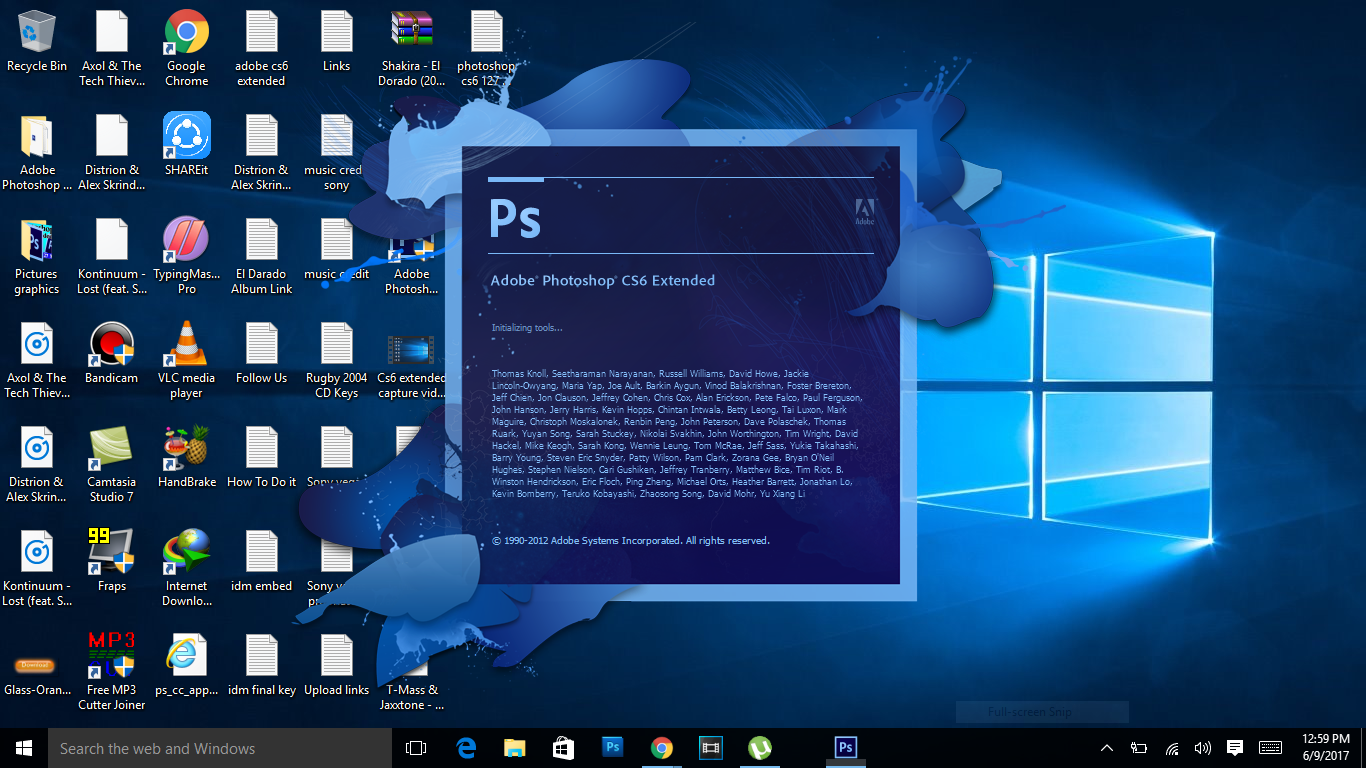Select Shakira - El Dorado WinRAR archive
The height and width of the screenshot is (768, 1366).
click(412, 48)
